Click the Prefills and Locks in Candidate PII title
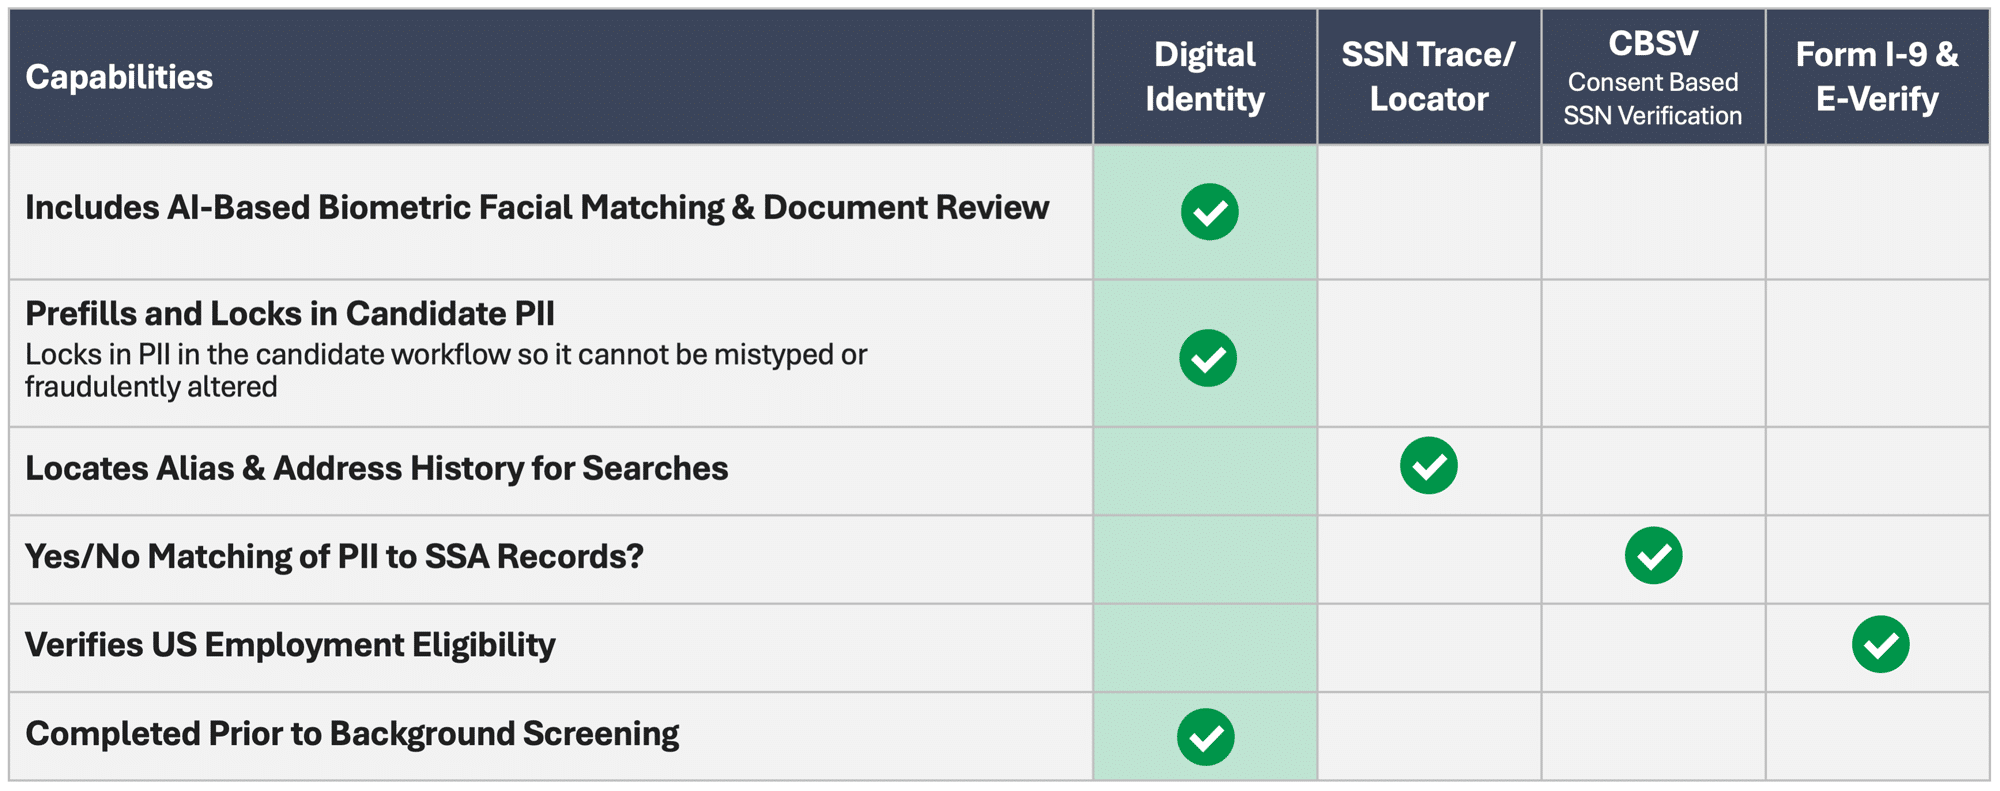The image size is (2000, 791). tap(290, 314)
